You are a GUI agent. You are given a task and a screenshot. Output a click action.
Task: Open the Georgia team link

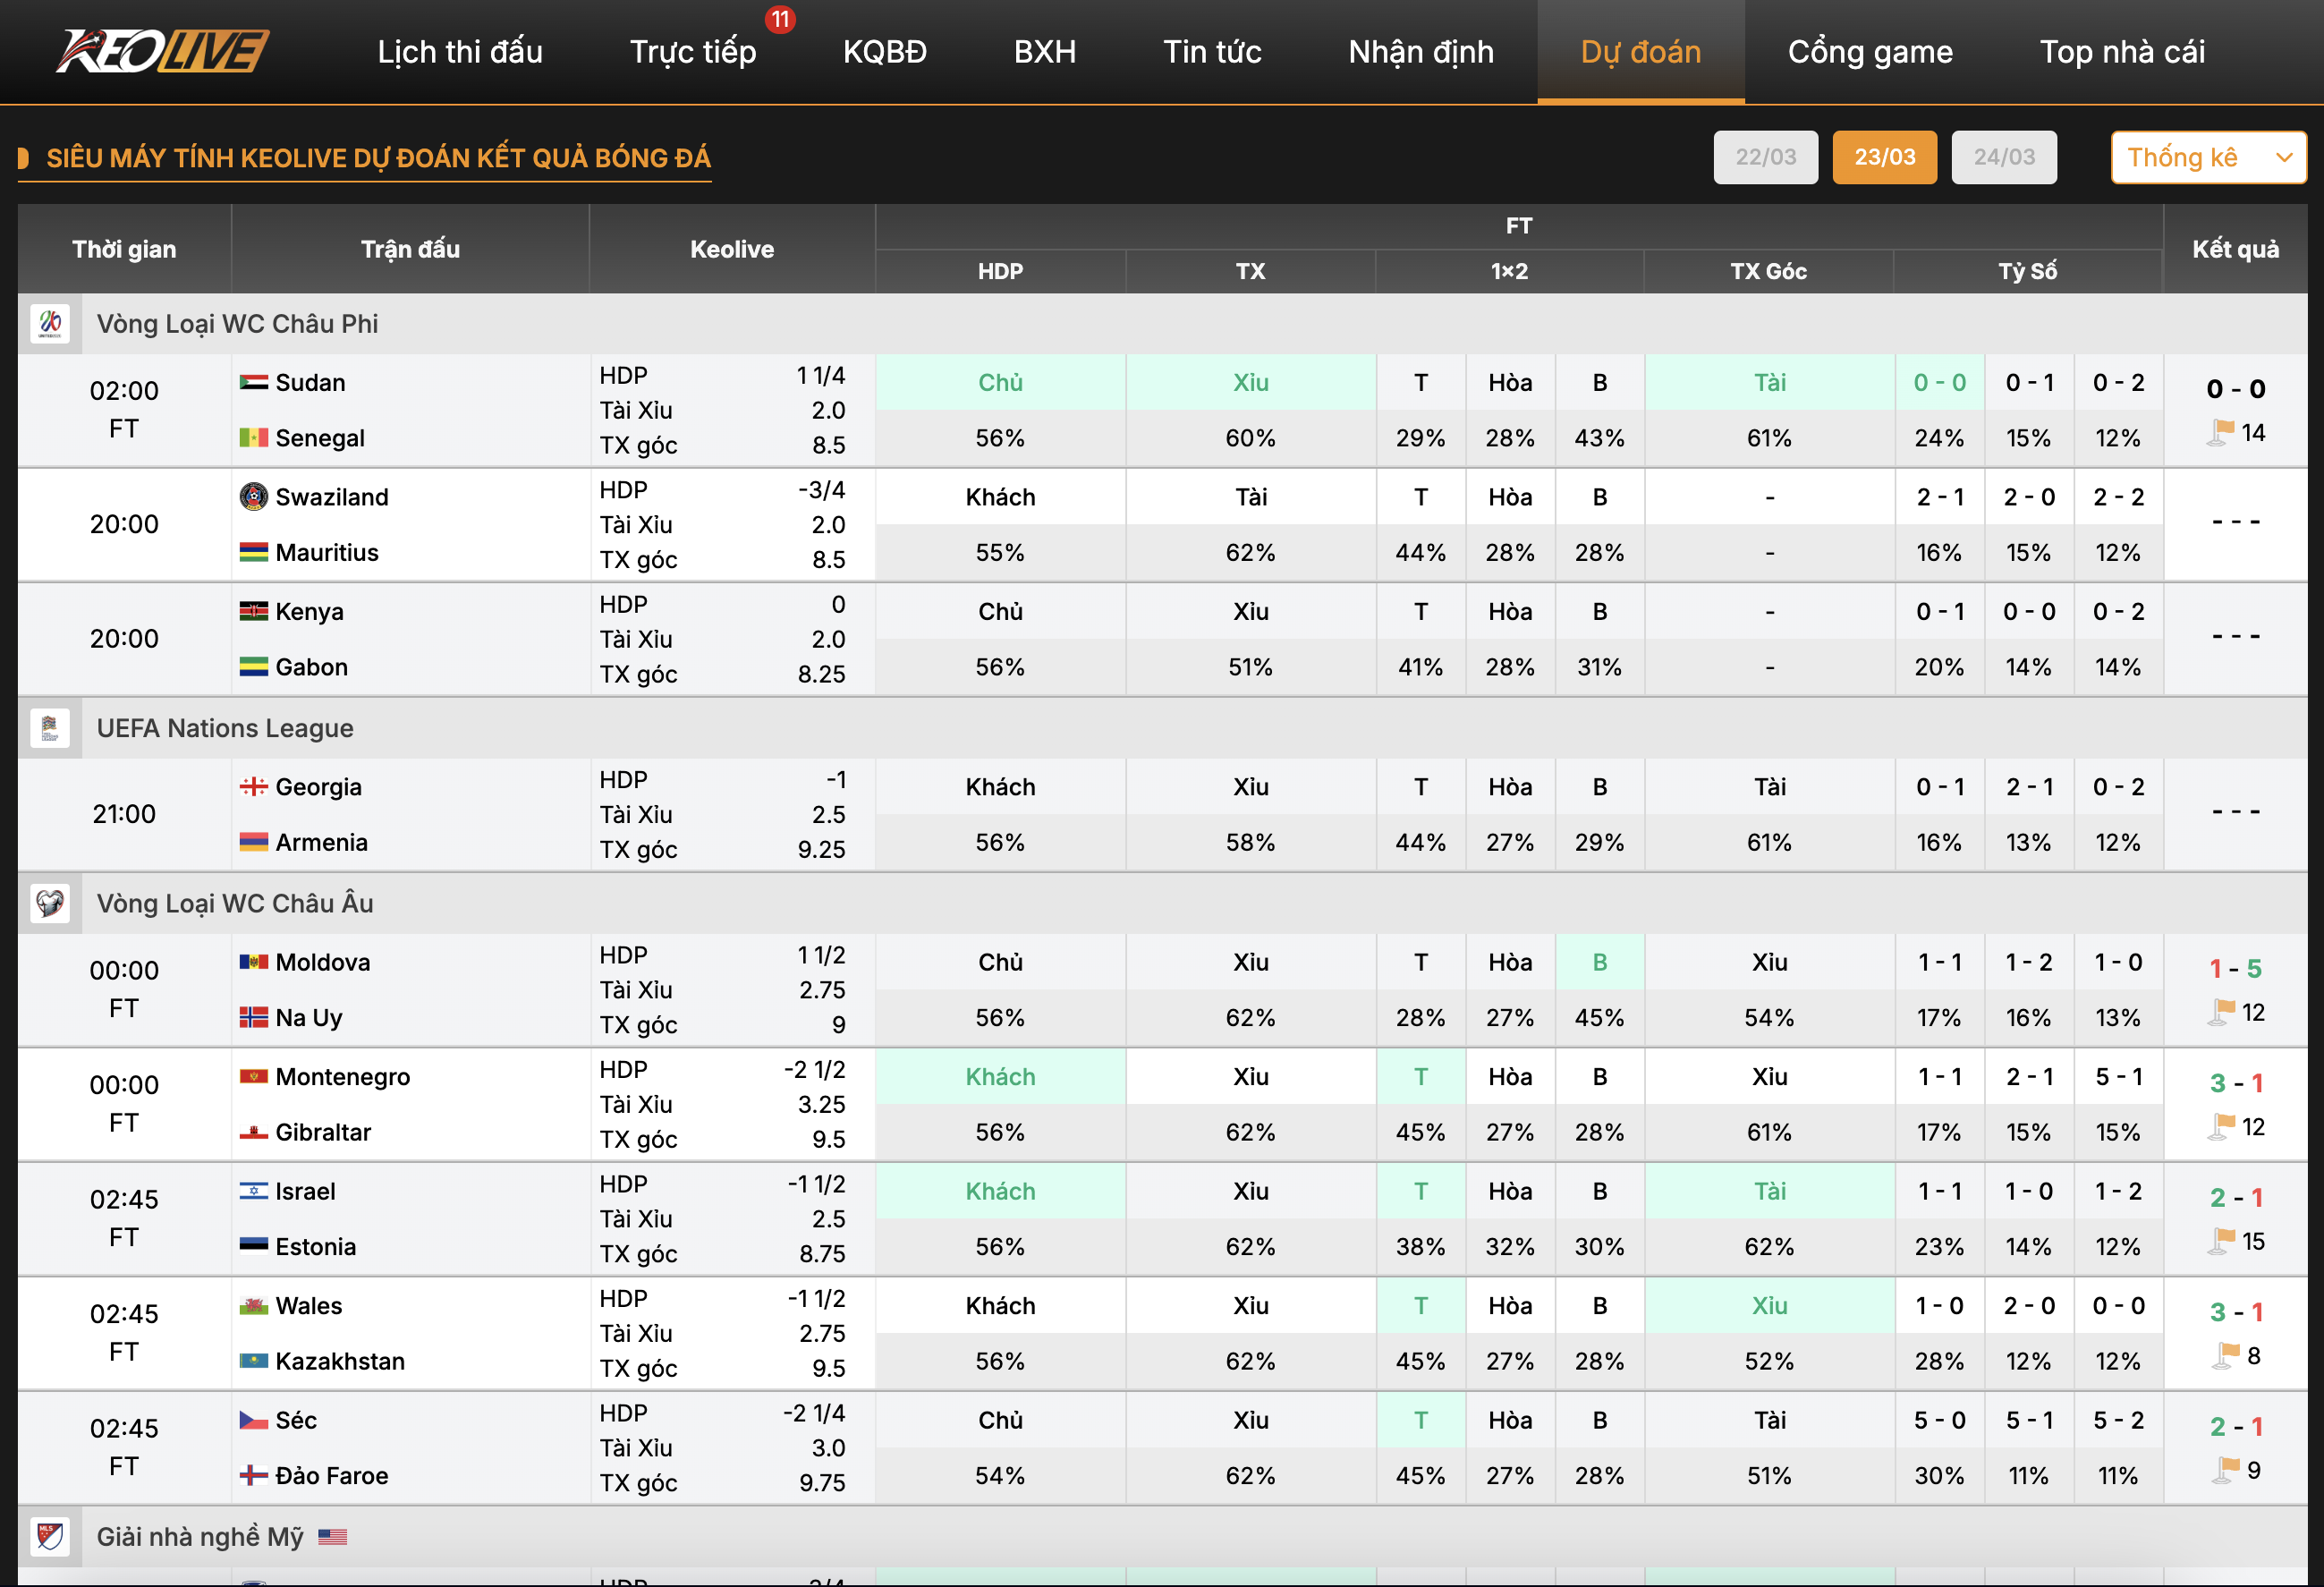318,787
